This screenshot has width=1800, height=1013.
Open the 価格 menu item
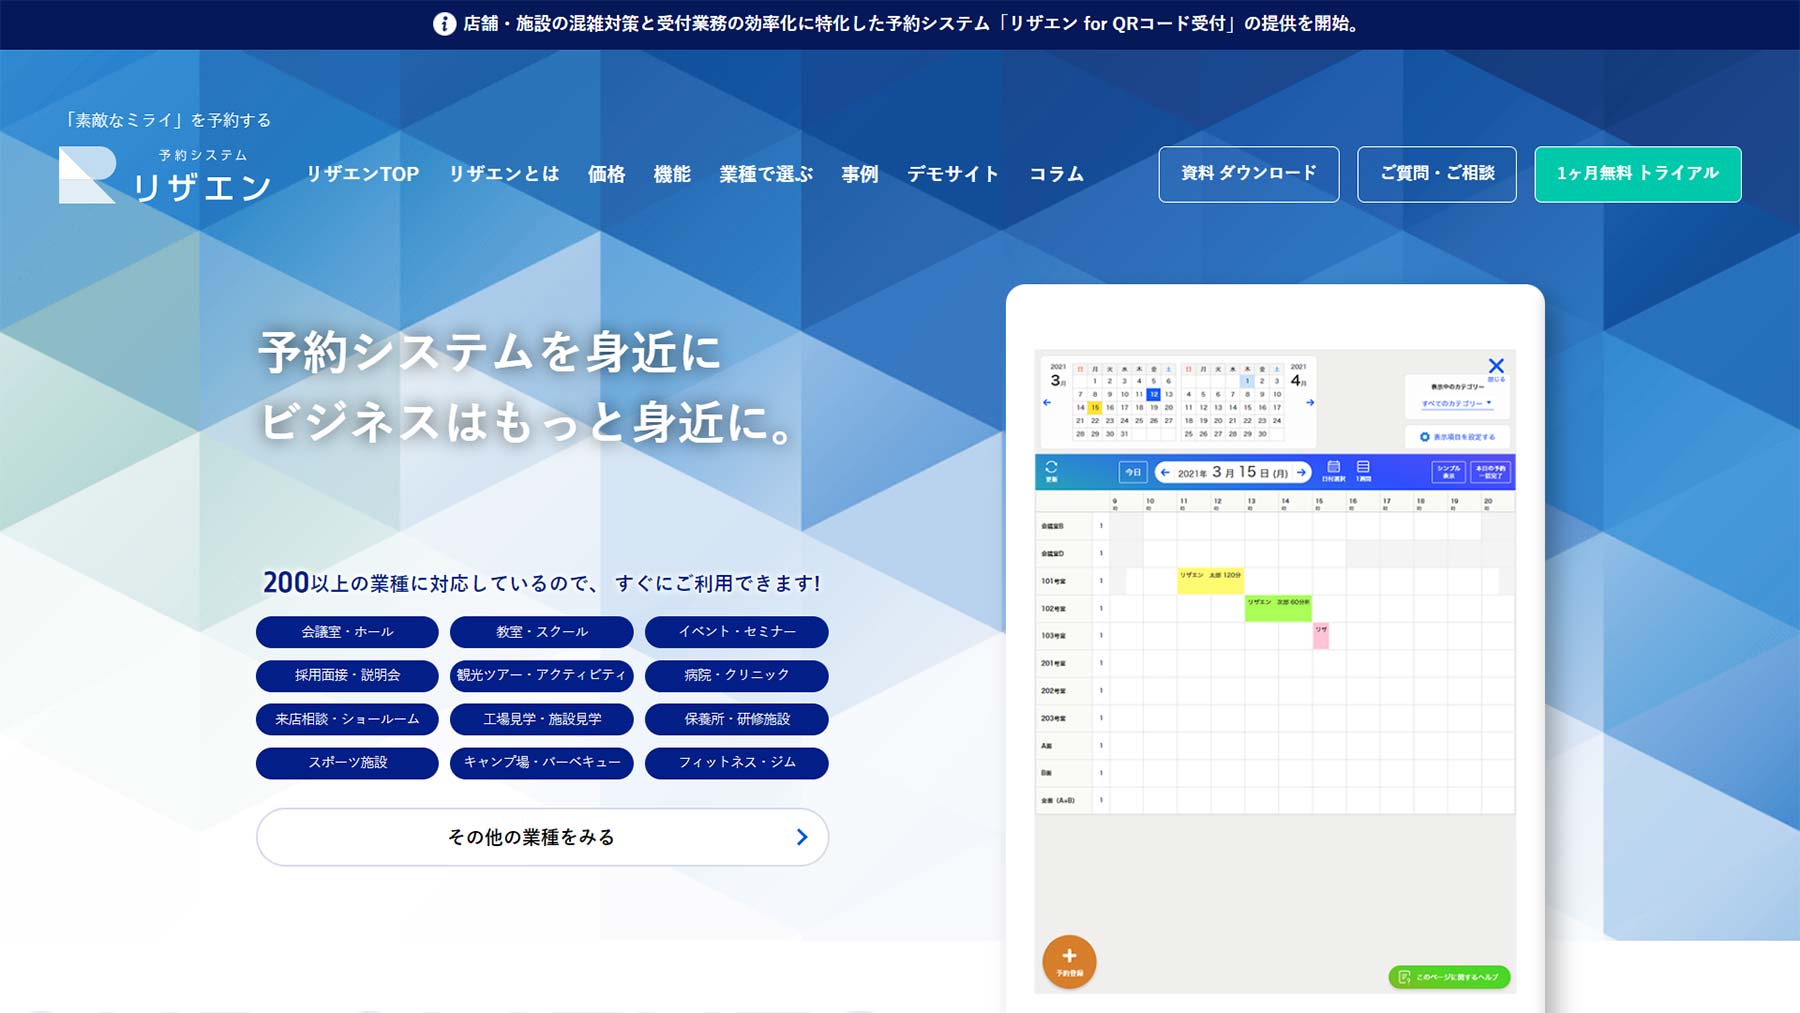click(x=606, y=174)
